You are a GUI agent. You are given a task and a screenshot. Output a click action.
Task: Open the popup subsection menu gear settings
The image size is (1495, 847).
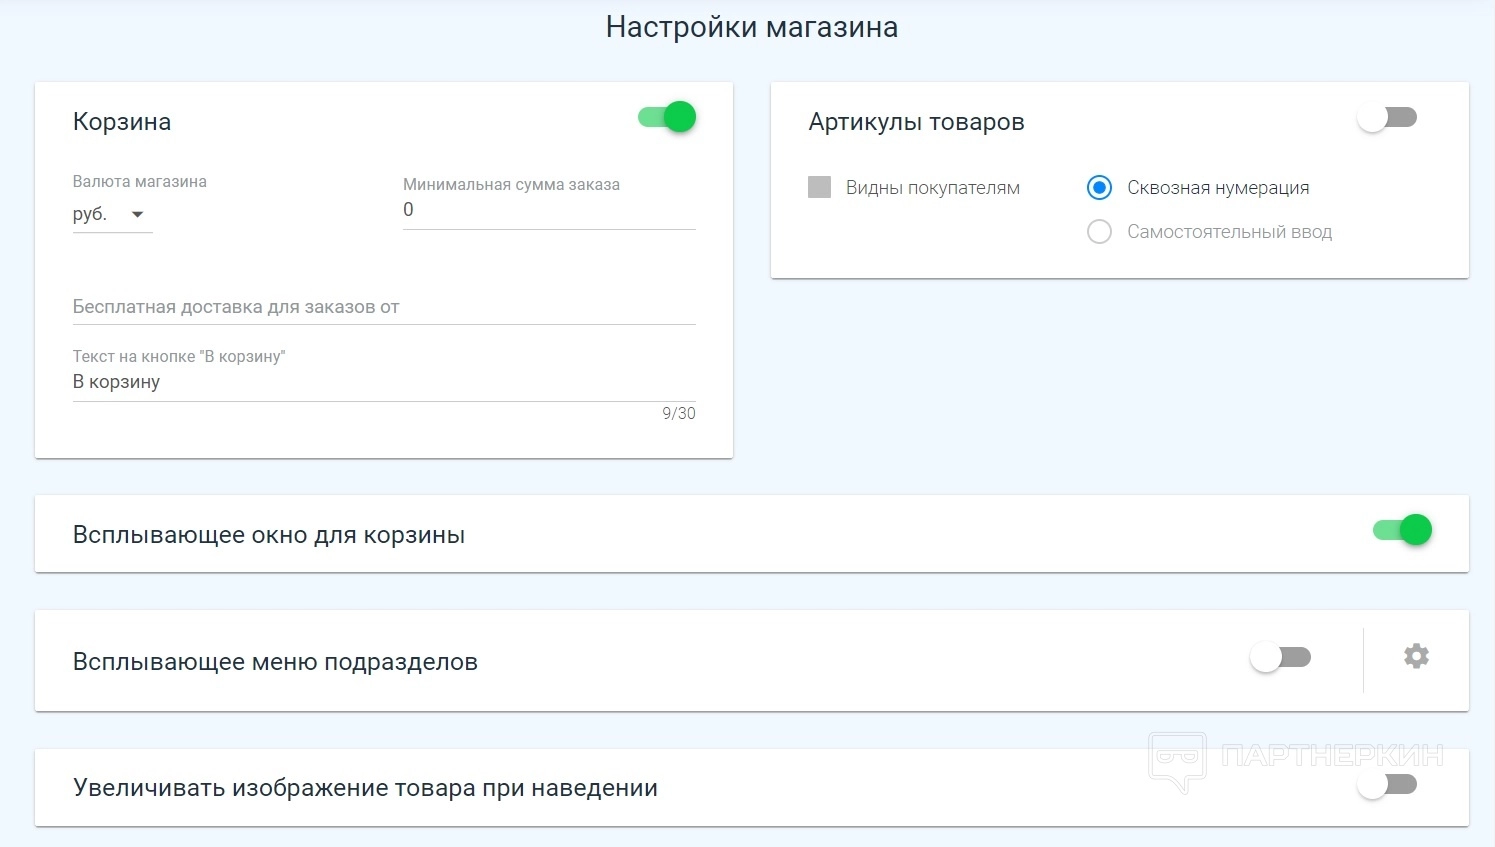[1416, 657]
